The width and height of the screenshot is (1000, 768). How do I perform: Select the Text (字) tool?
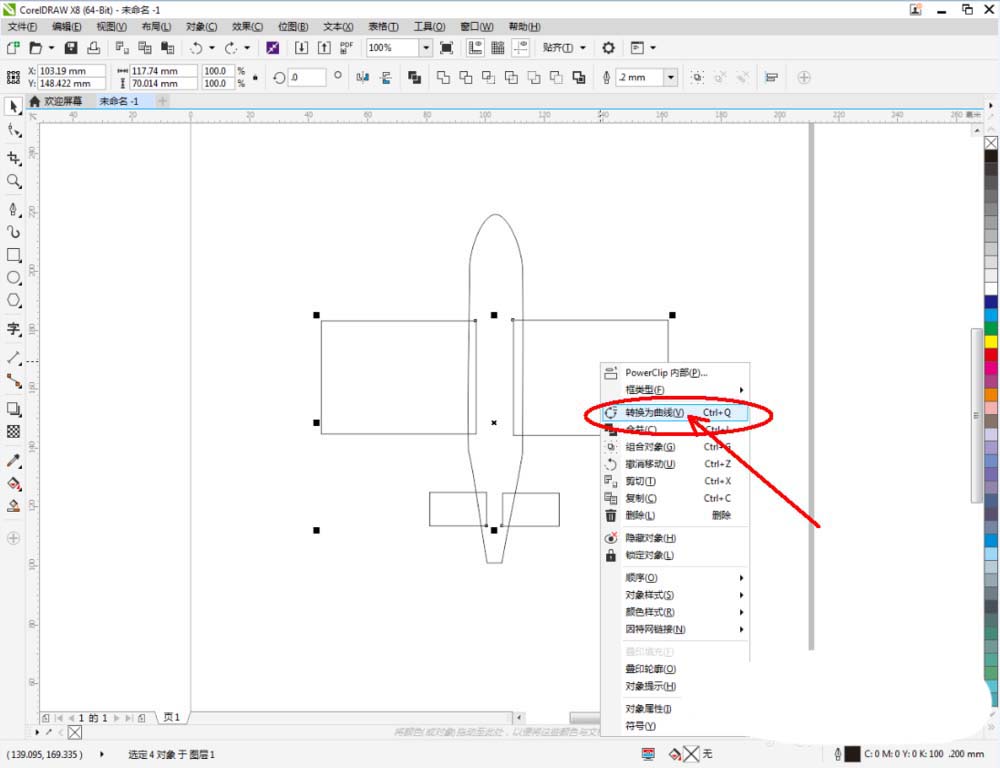(x=13, y=329)
